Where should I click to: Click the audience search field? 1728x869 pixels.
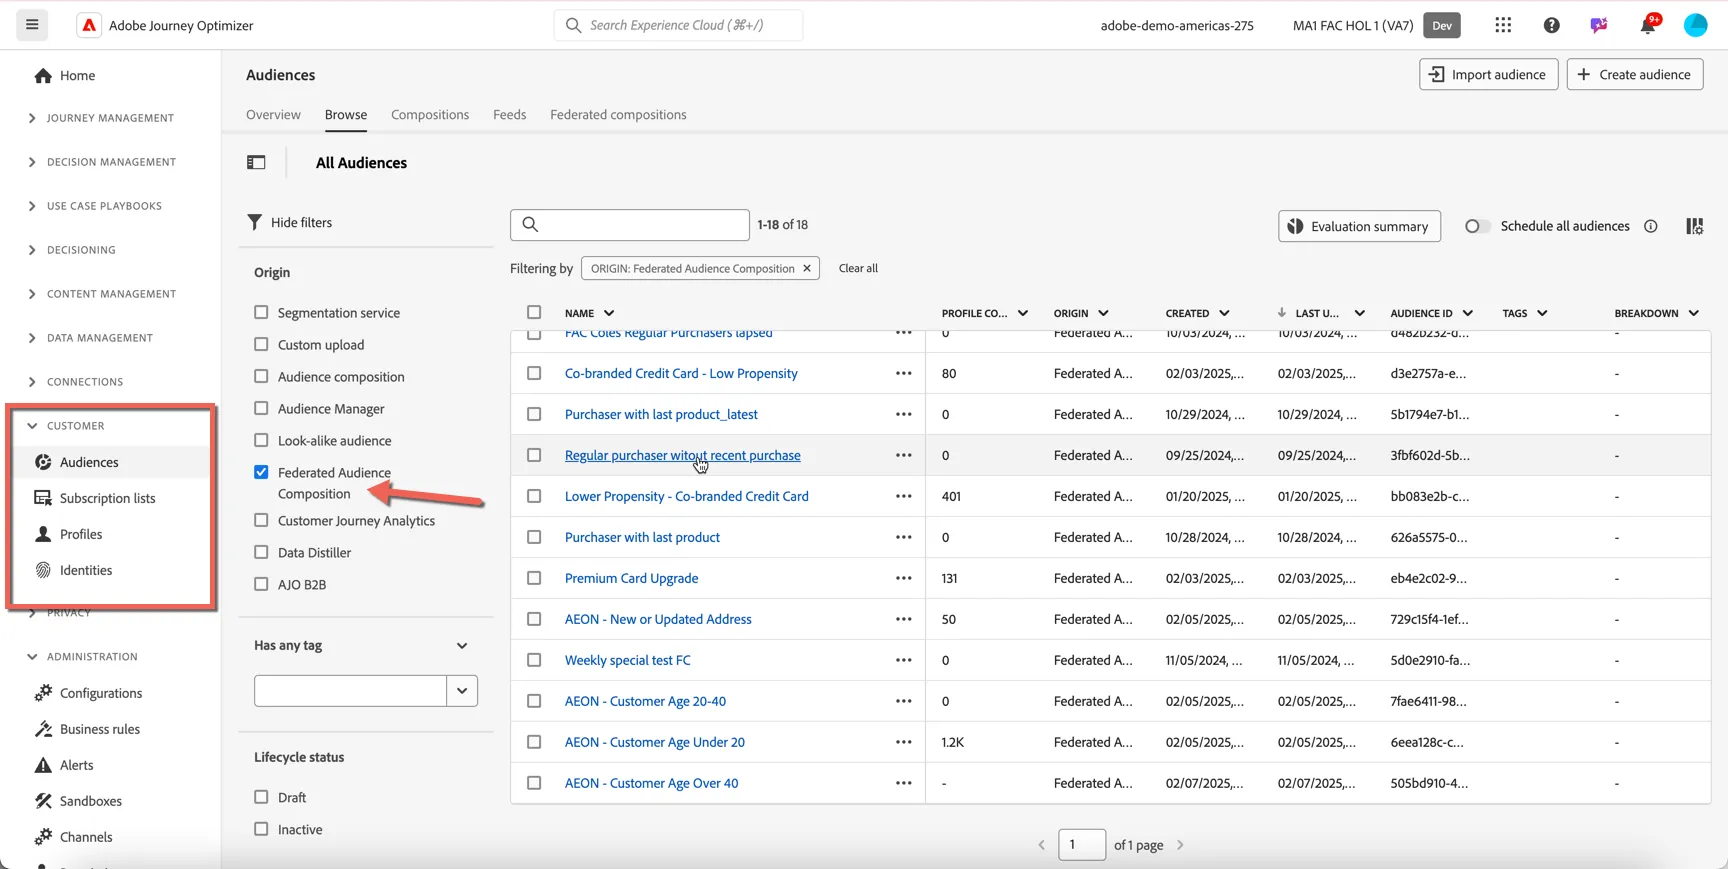point(630,225)
